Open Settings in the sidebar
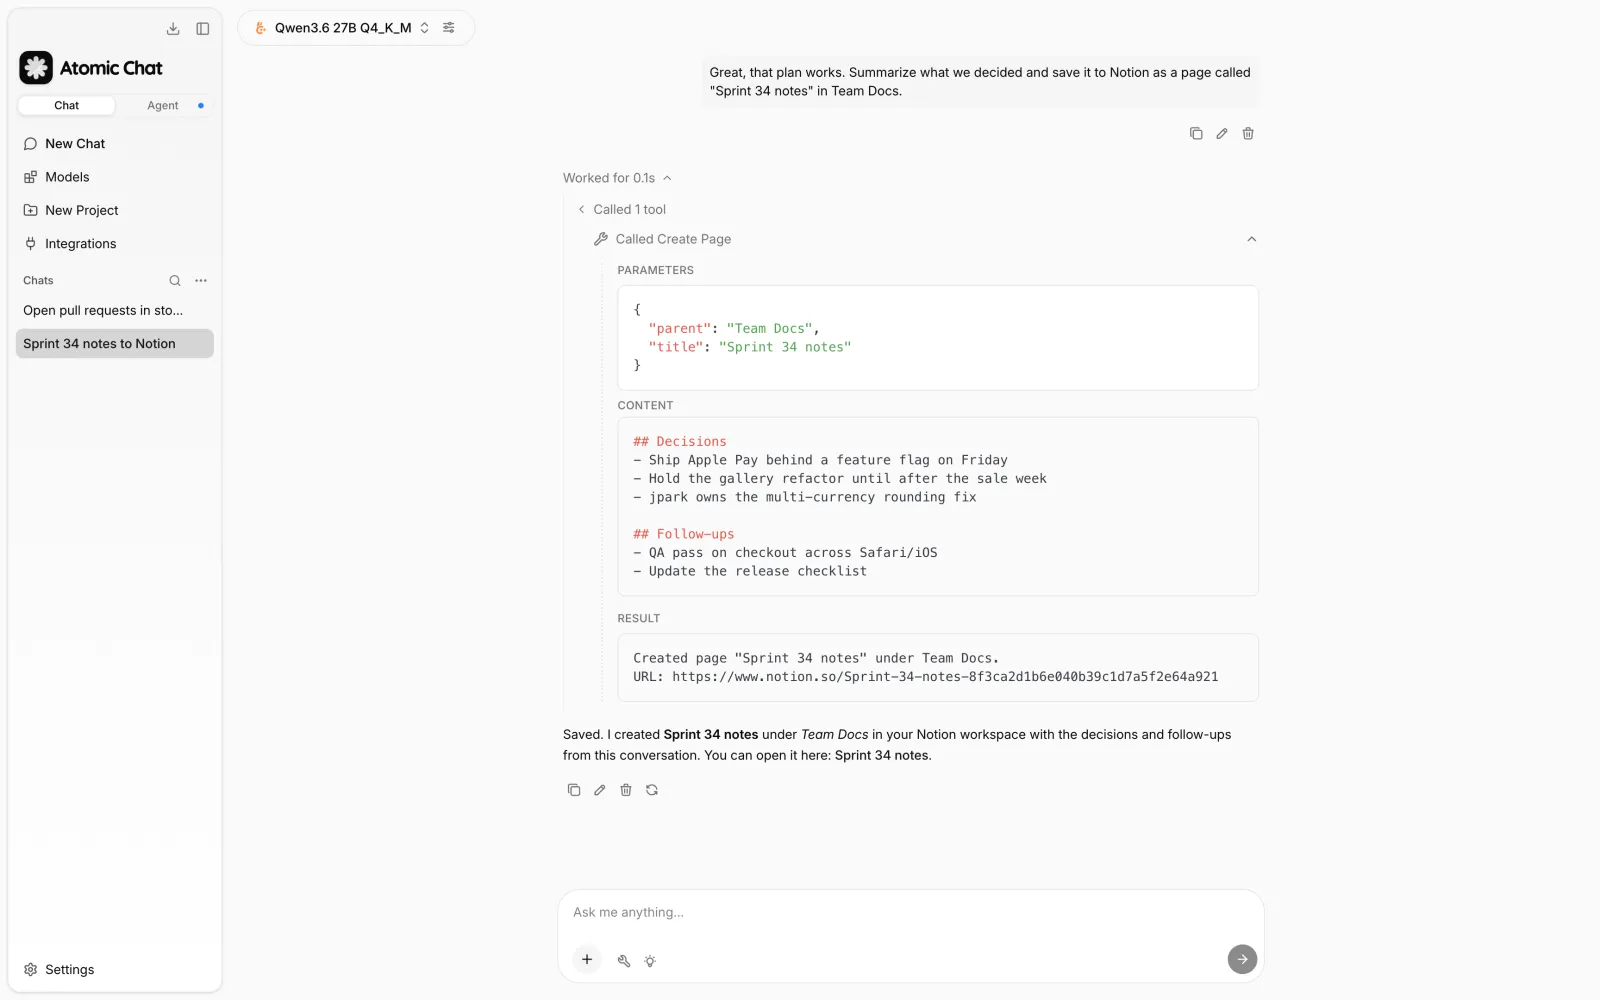Viewport: 1600px width, 1000px height. pos(115,970)
